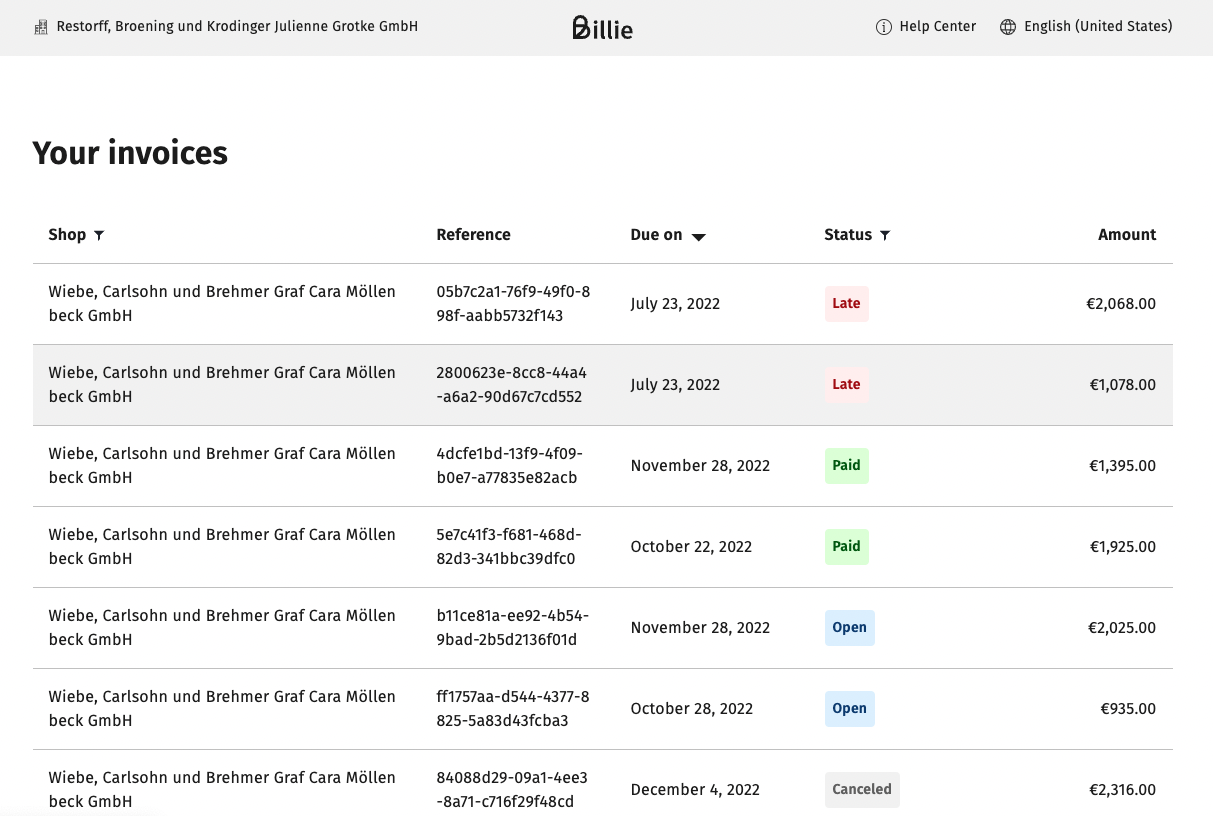Click the Late badge for the €2,068.00 invoice

click(x=846, y=304)
